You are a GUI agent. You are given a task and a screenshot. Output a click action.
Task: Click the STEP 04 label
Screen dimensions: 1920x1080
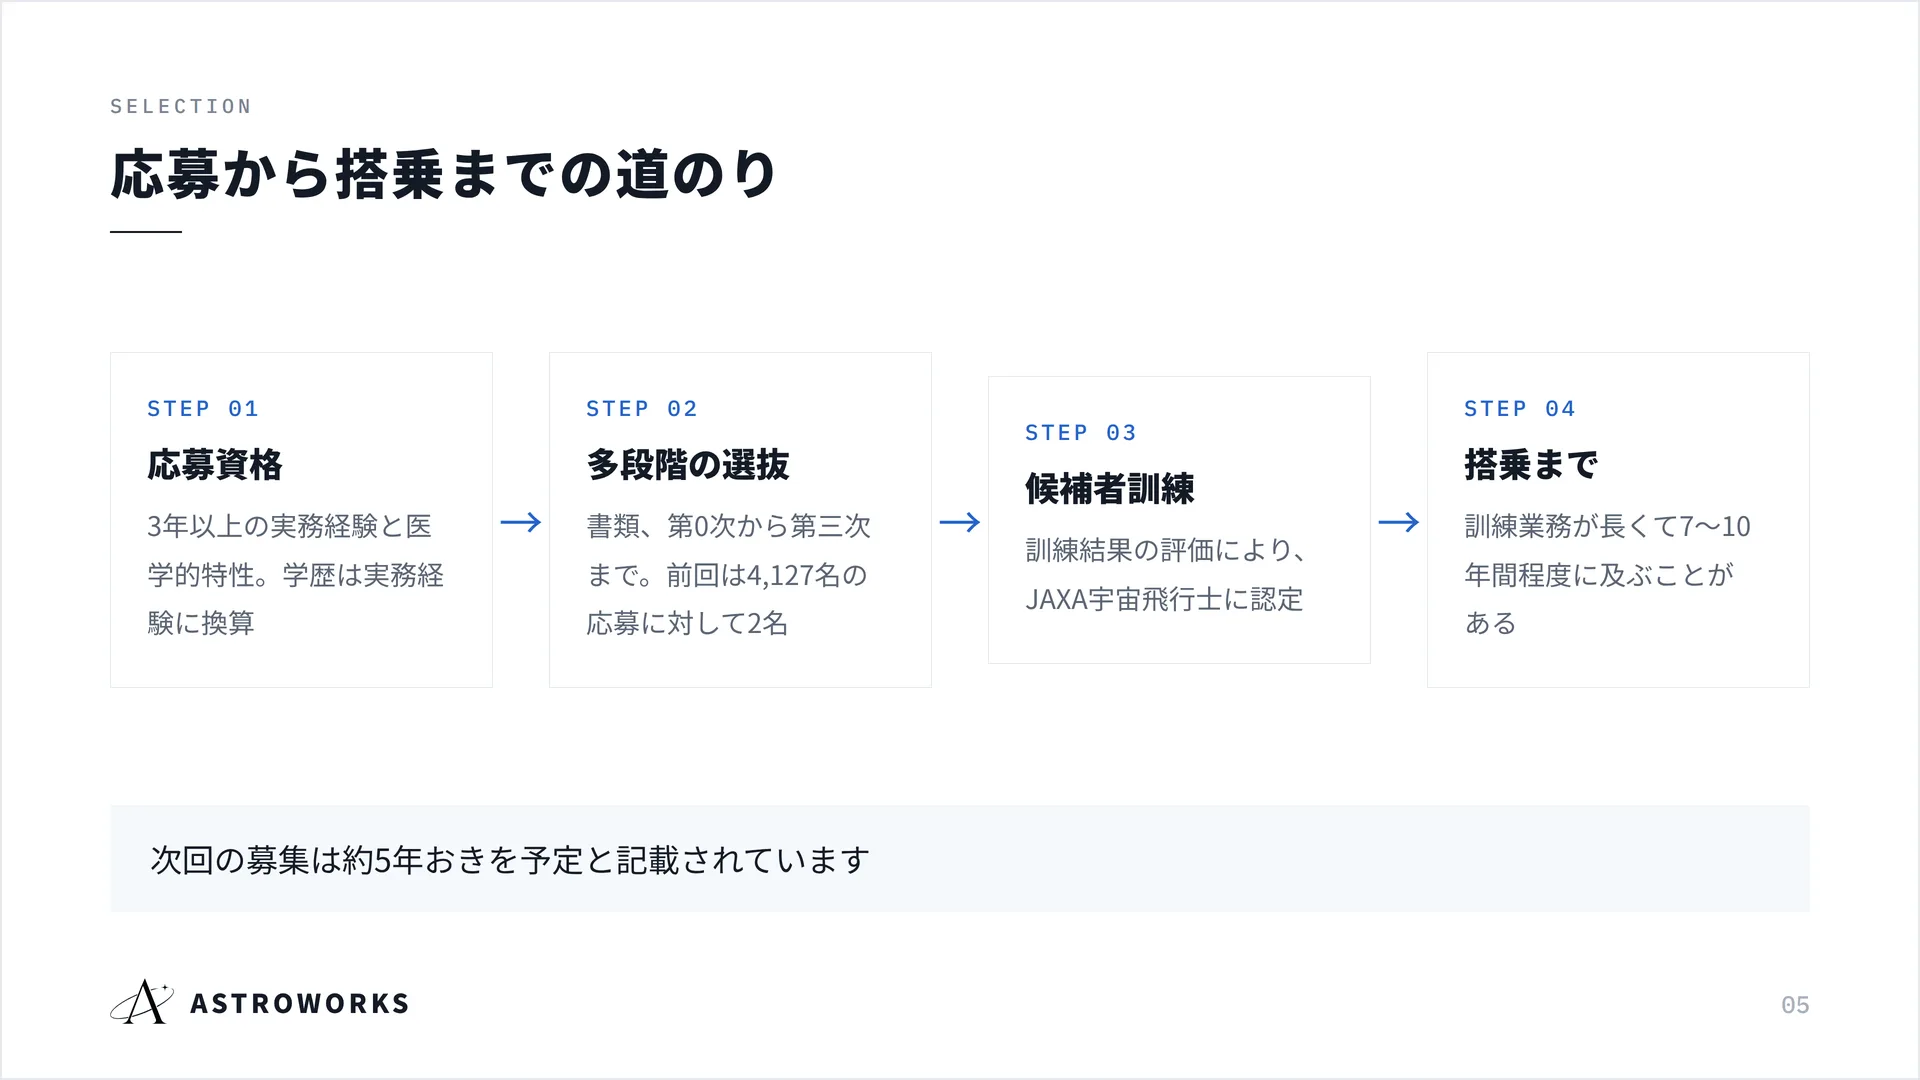click(x=1520, y=409)
